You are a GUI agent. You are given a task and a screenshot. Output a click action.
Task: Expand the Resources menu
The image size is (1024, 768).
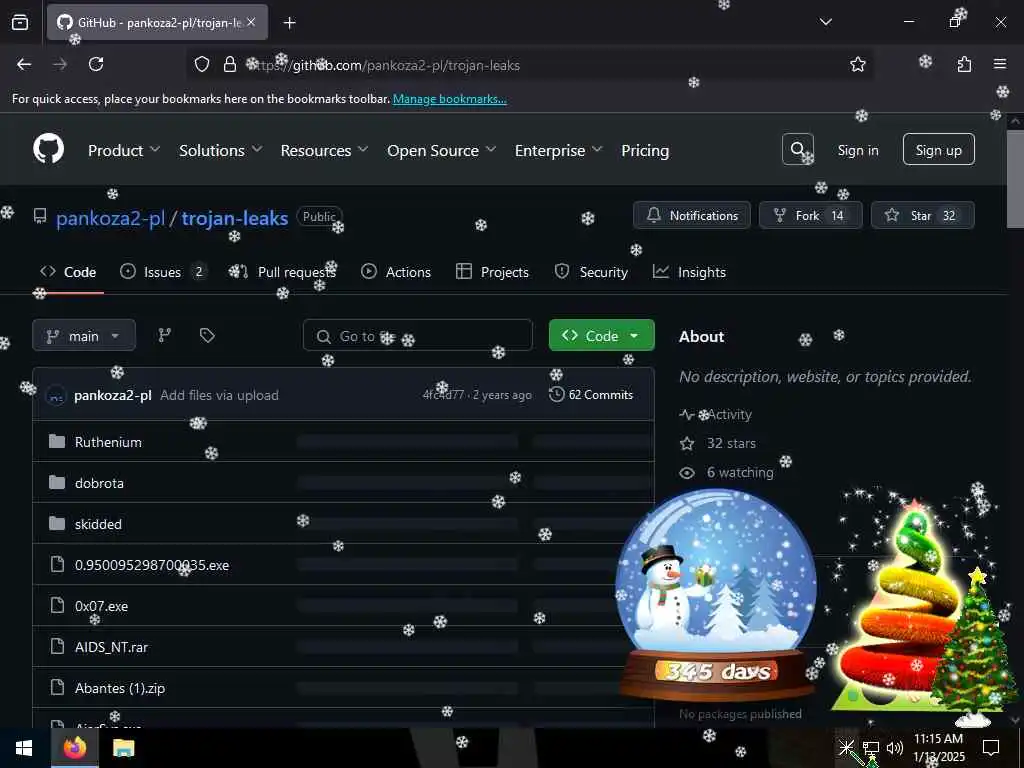pyautogui.click(x=324, y=150)
